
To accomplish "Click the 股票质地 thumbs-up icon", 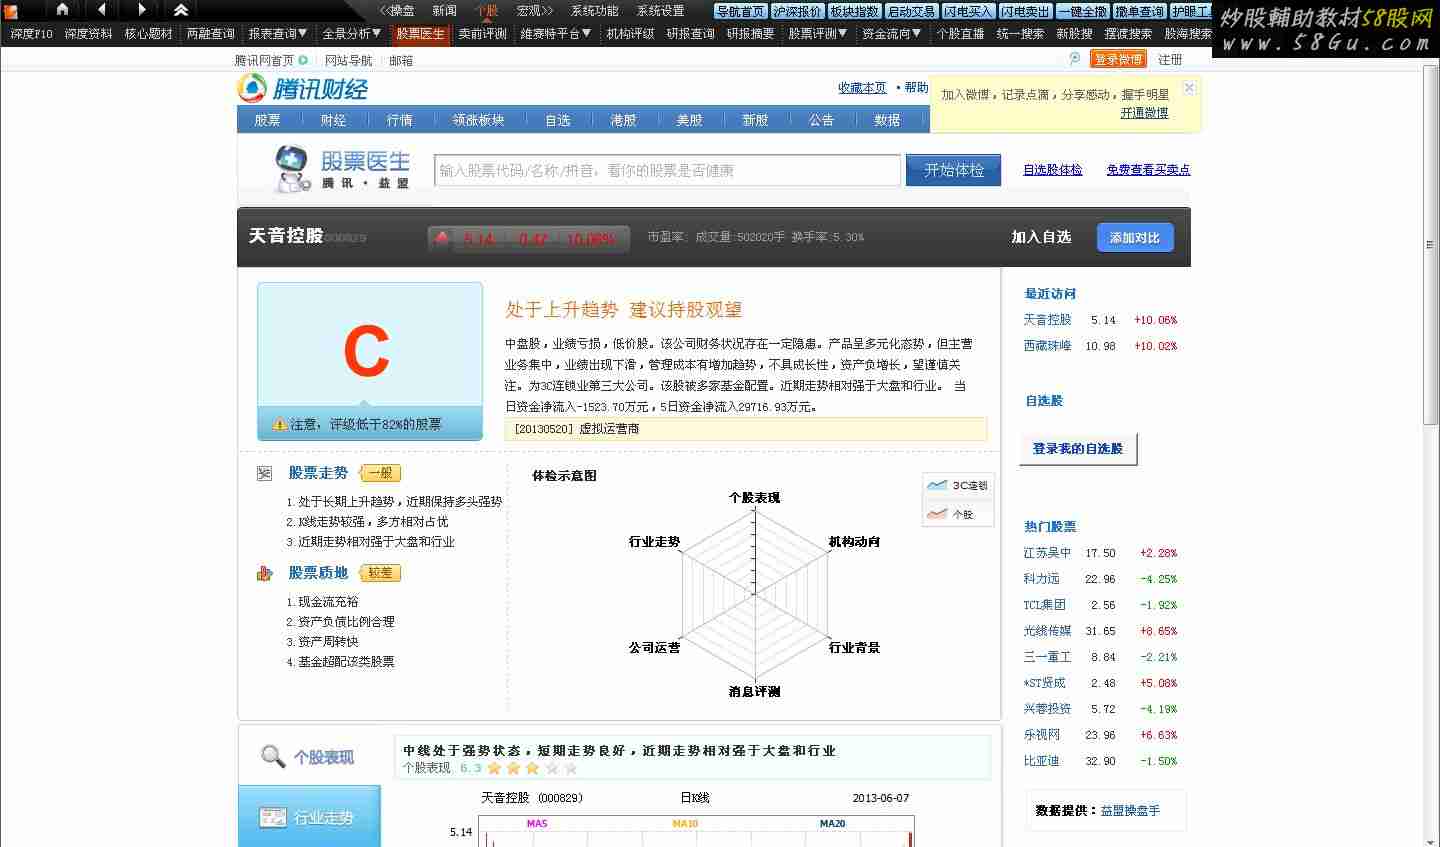I will pos(264,573).
